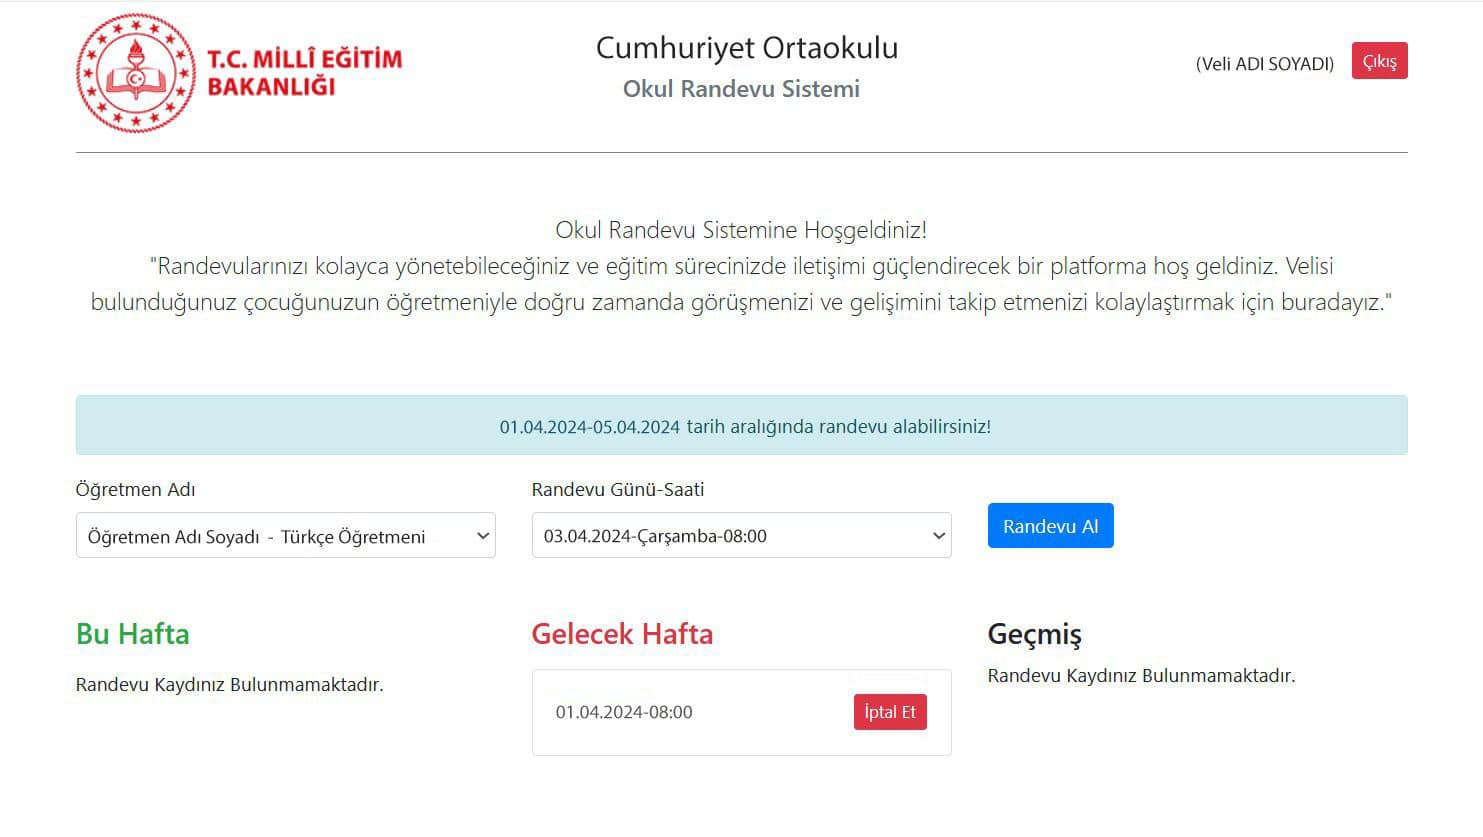
Task: Click the (Veli ADI SOYADI) user name
Action: tap(1264, 64)
